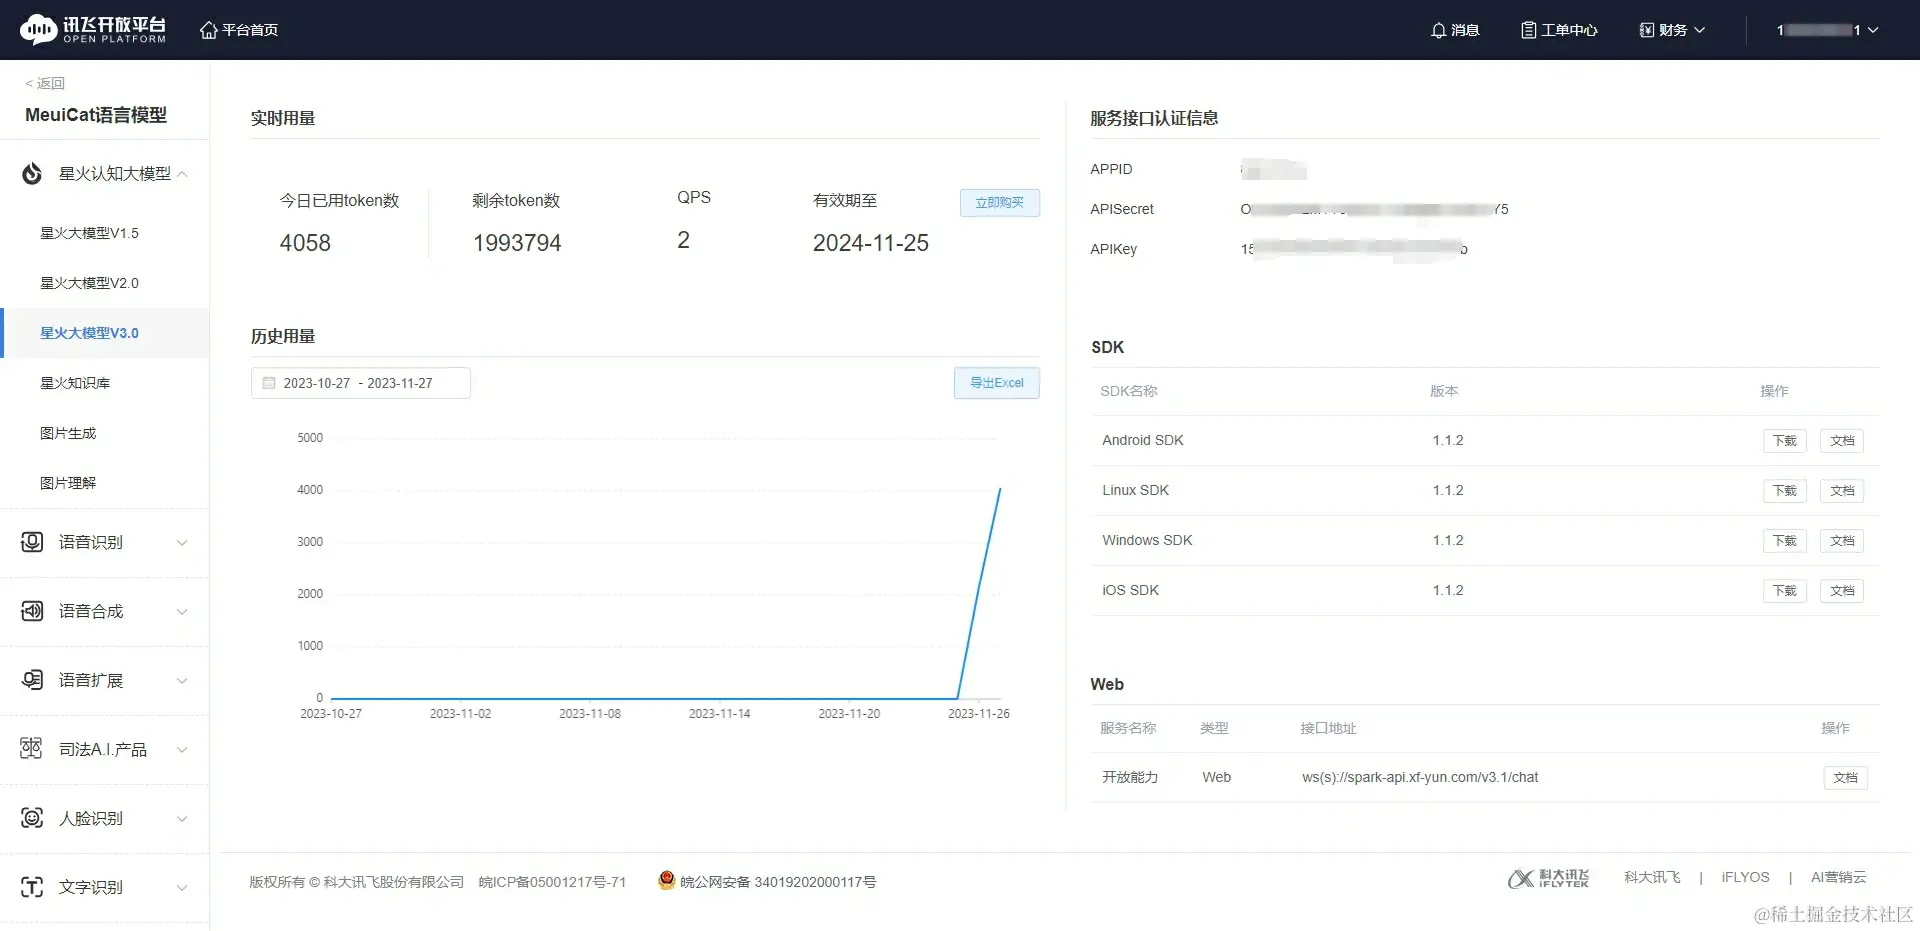Click the calendar icon in date range field
The height and width of the screenshot is (931, 1920).
pyautogui.click(x=268, y=383)
